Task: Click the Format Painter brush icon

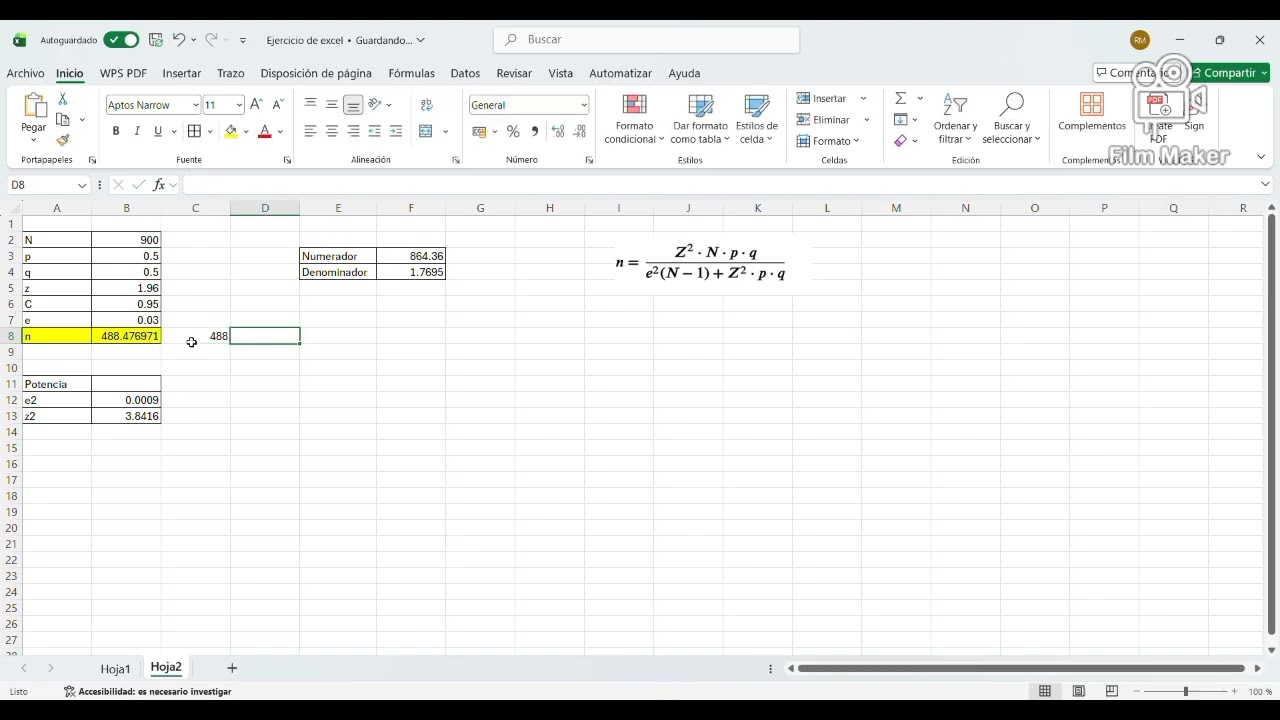Action: tap(63, 140)
